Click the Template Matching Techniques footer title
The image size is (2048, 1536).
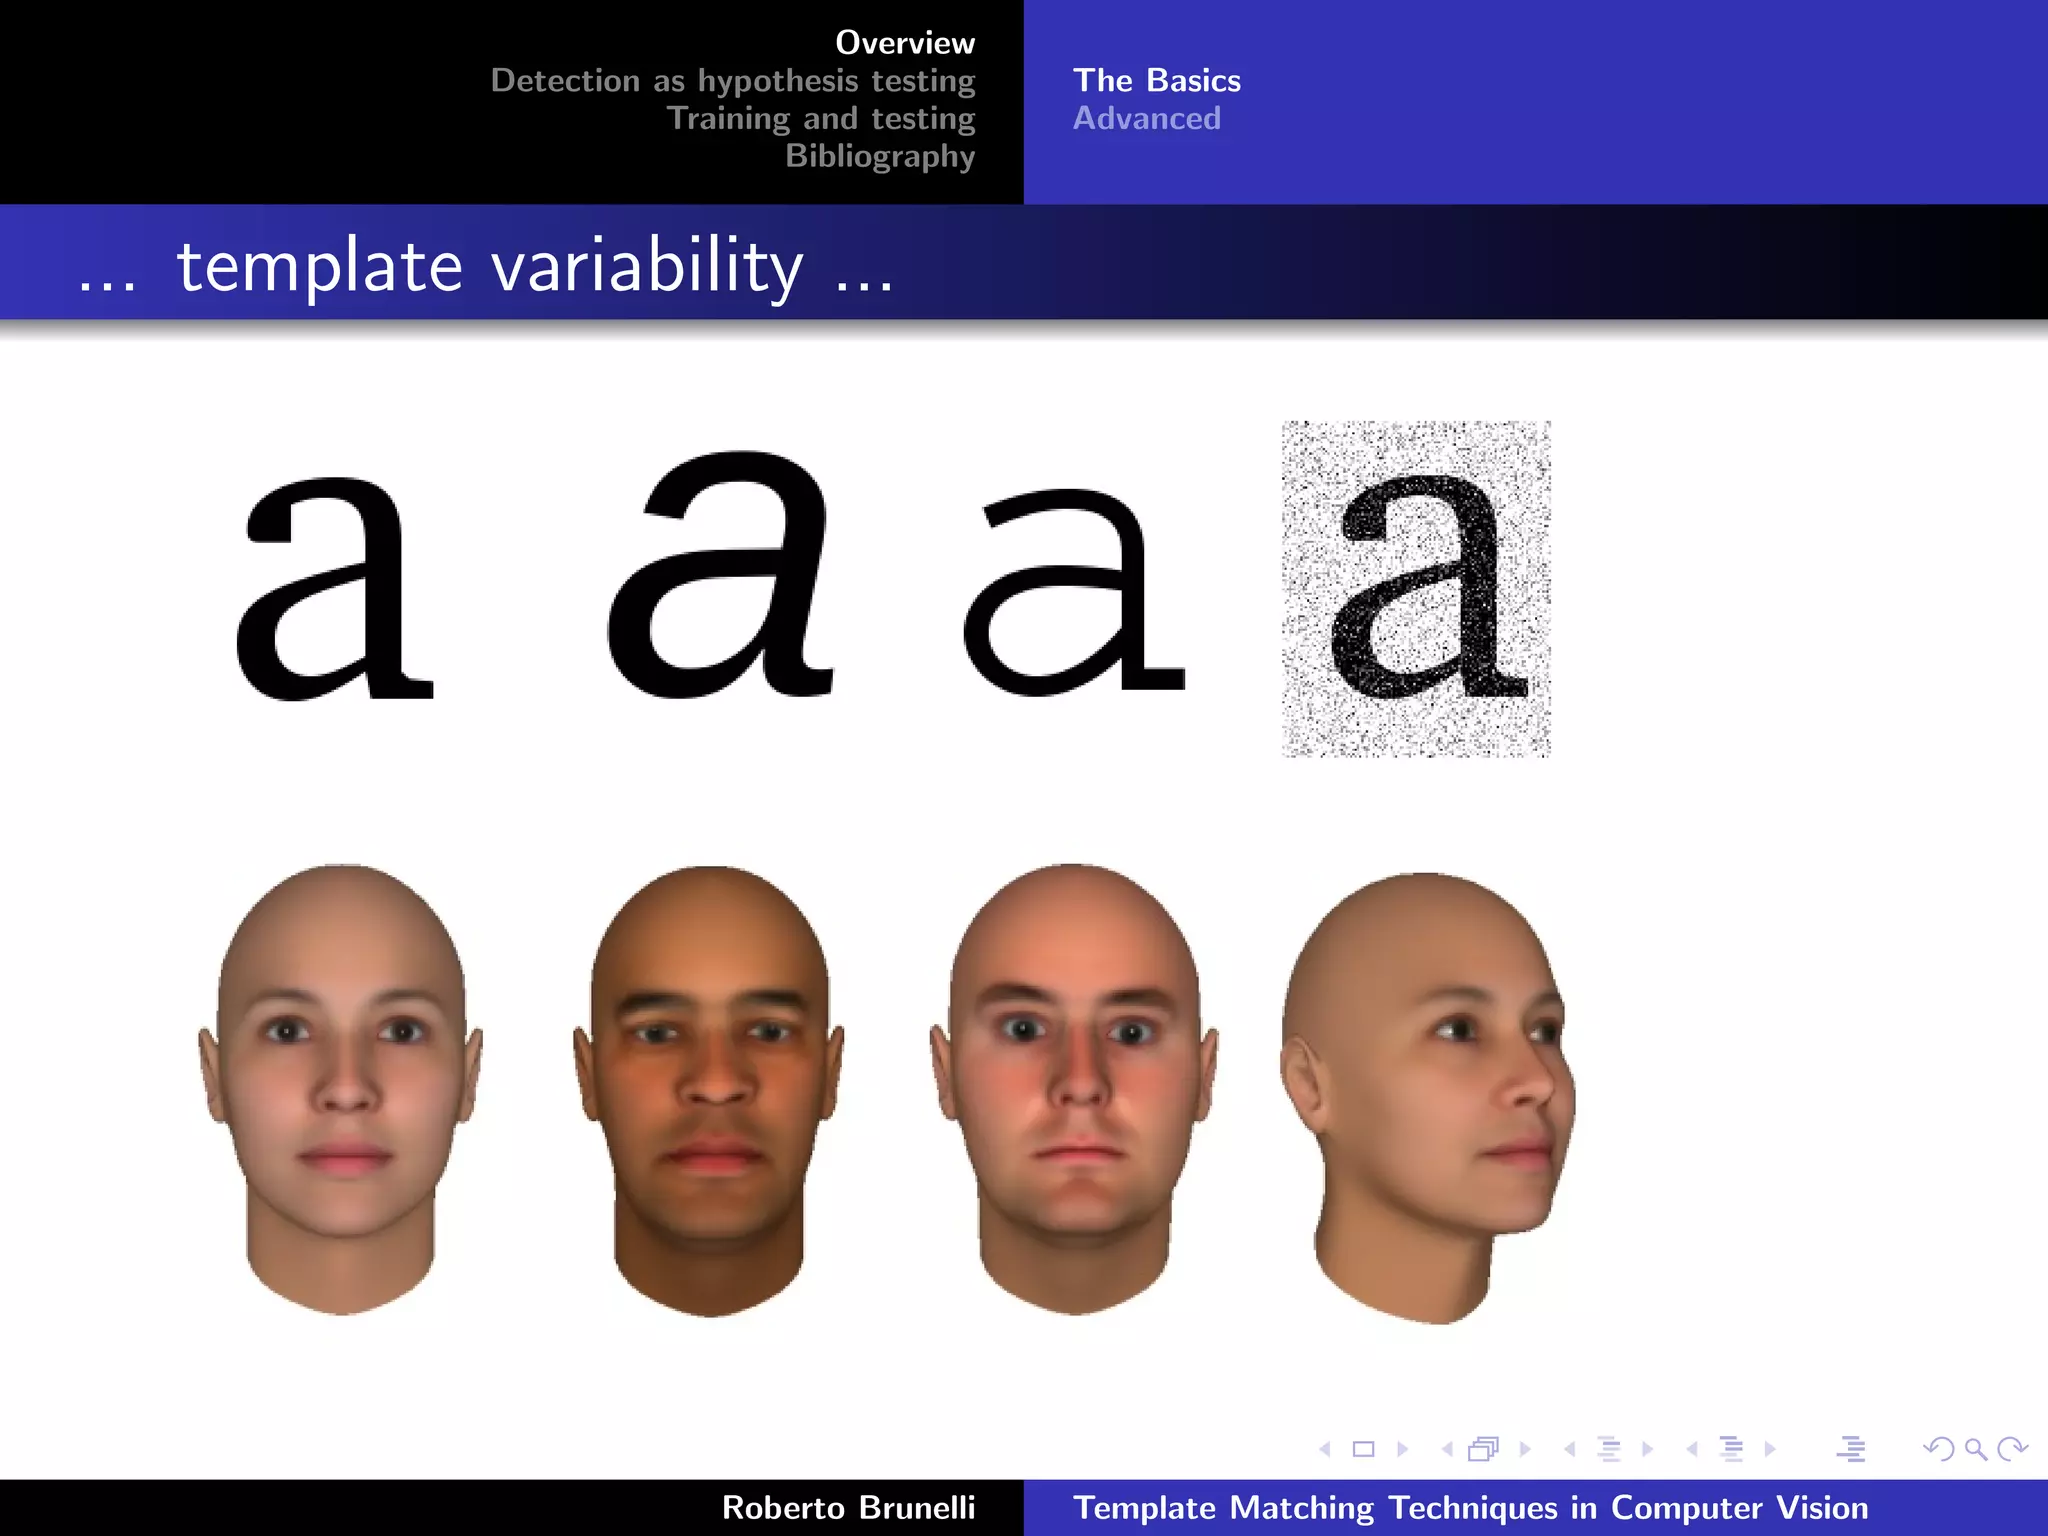coord(1471,1508)
